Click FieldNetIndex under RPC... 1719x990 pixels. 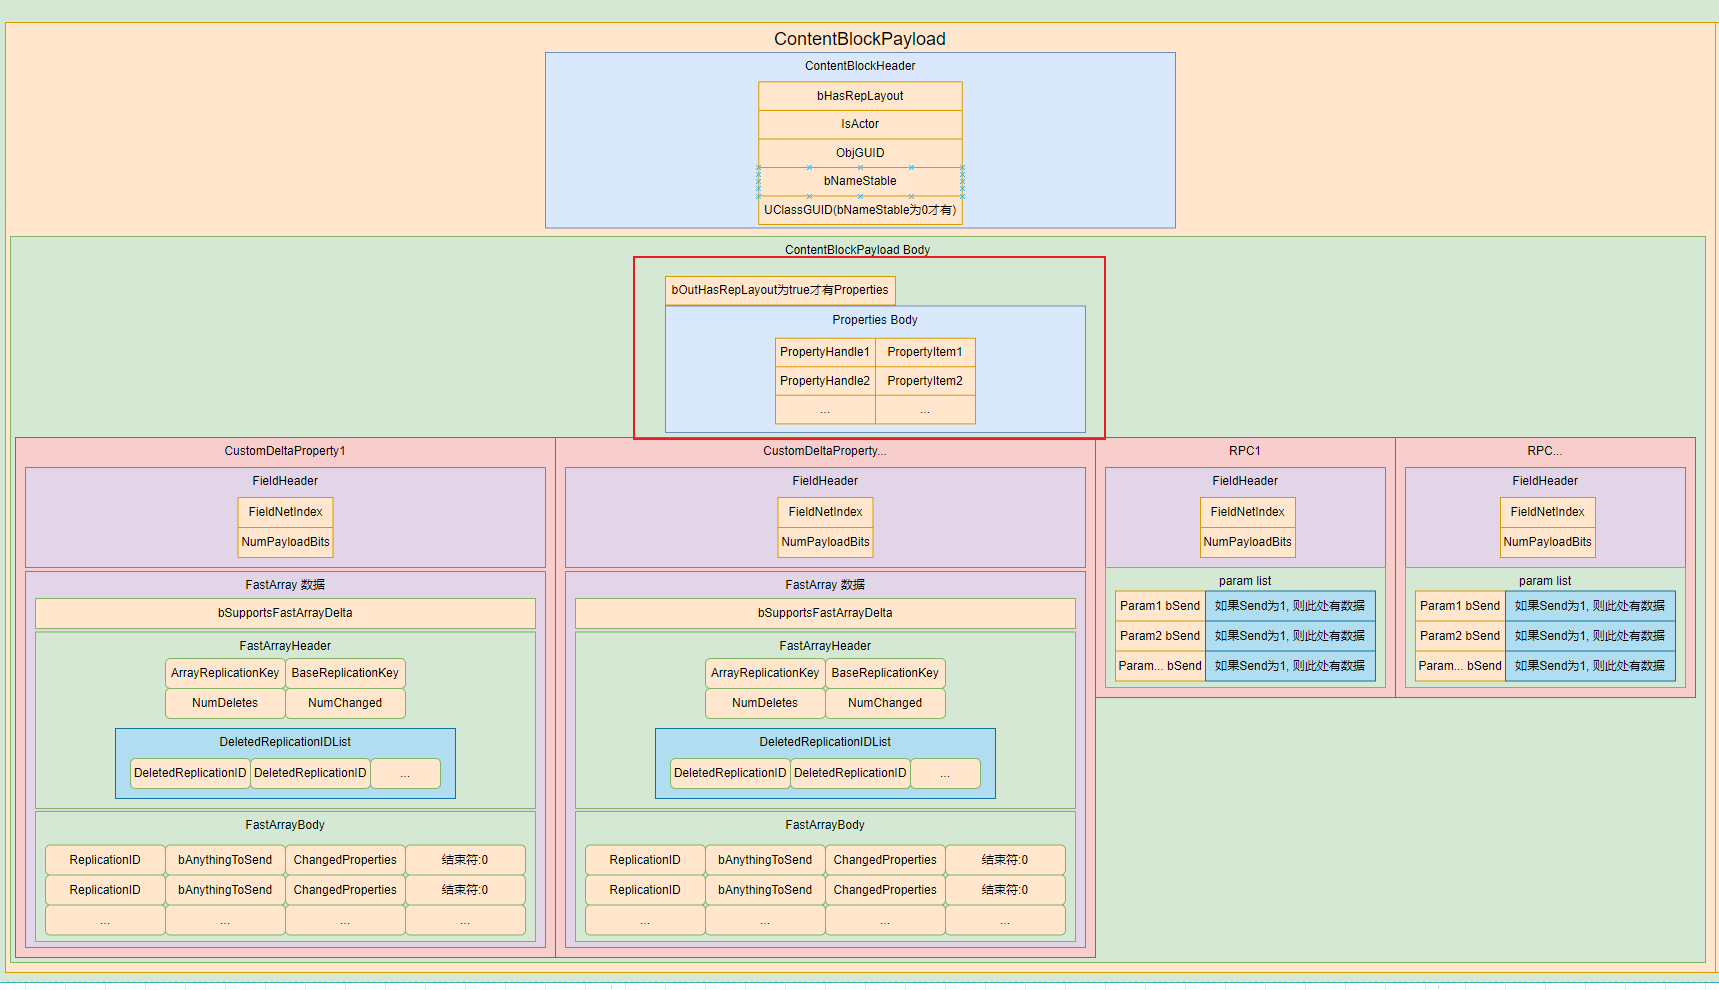click(x=1547, y=512)
